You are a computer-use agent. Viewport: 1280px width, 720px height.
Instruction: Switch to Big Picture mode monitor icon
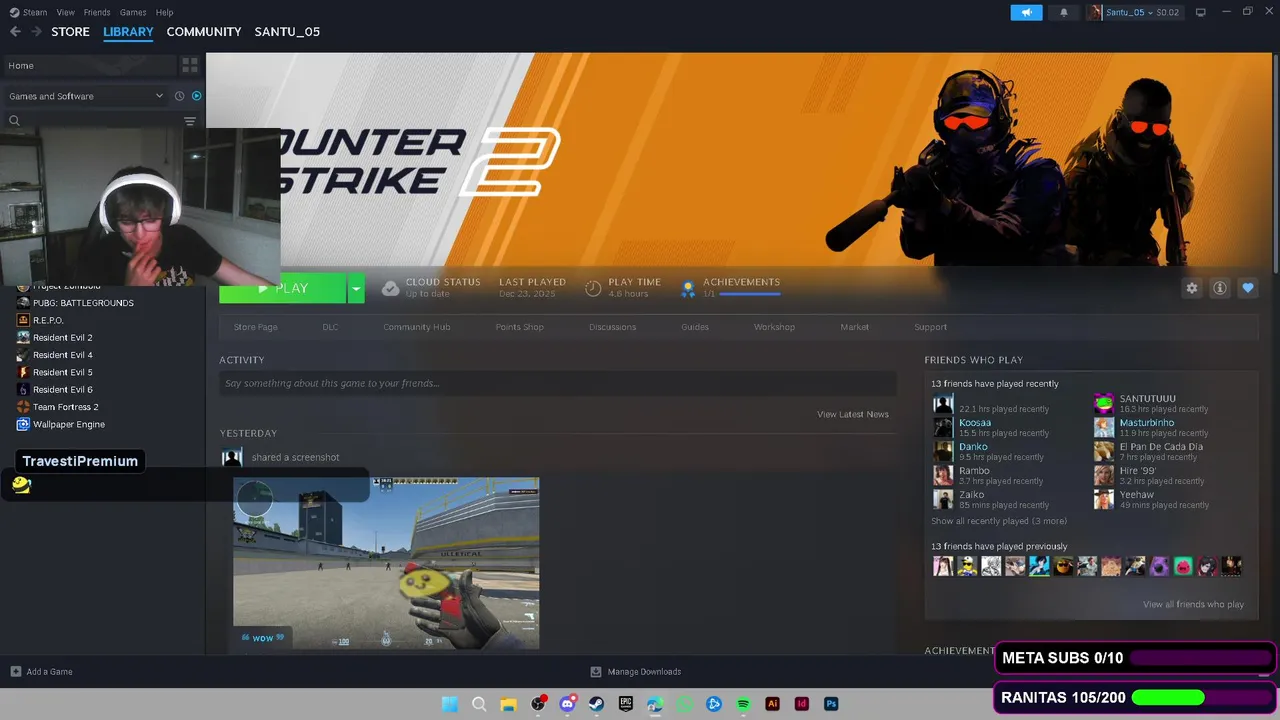[x=1201, y=12]
